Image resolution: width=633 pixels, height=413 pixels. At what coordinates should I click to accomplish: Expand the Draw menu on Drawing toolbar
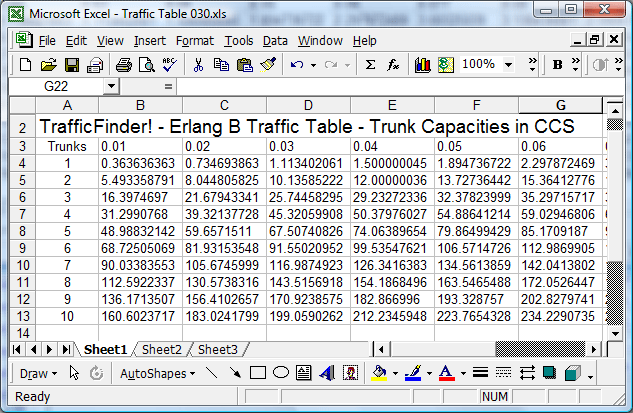pos(38,374)
